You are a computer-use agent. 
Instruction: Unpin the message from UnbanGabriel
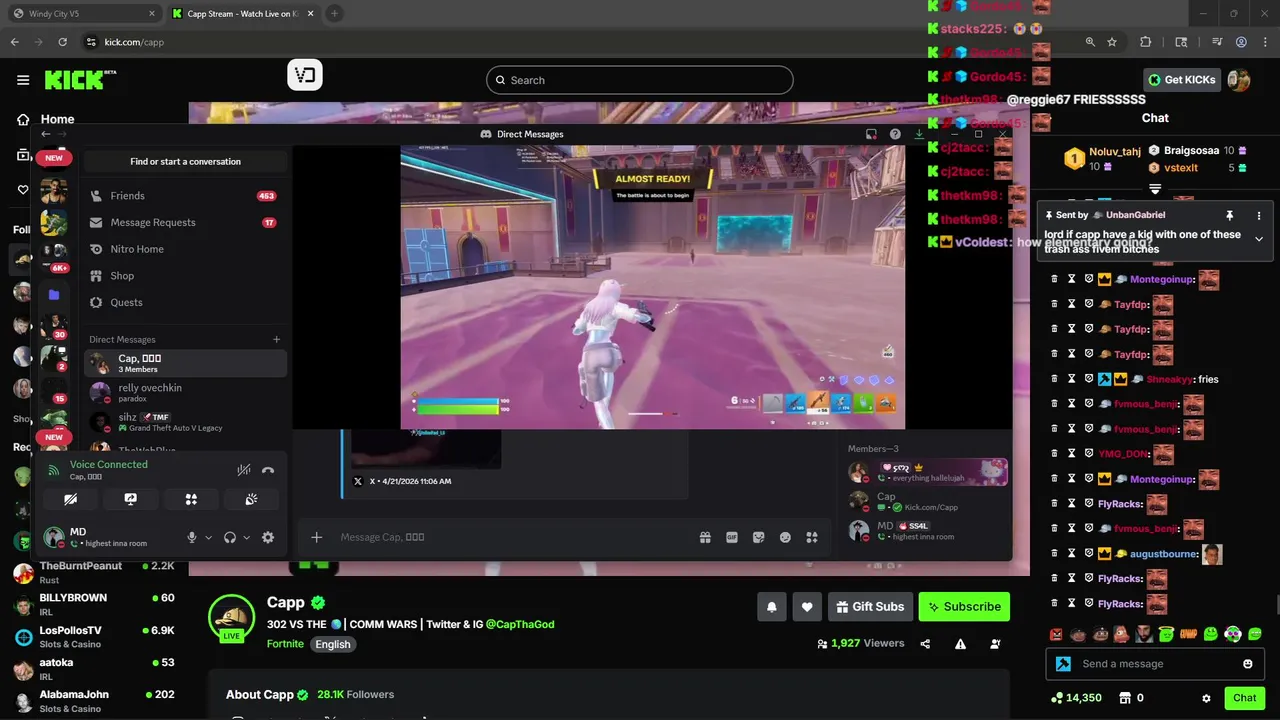(1230, 215)
